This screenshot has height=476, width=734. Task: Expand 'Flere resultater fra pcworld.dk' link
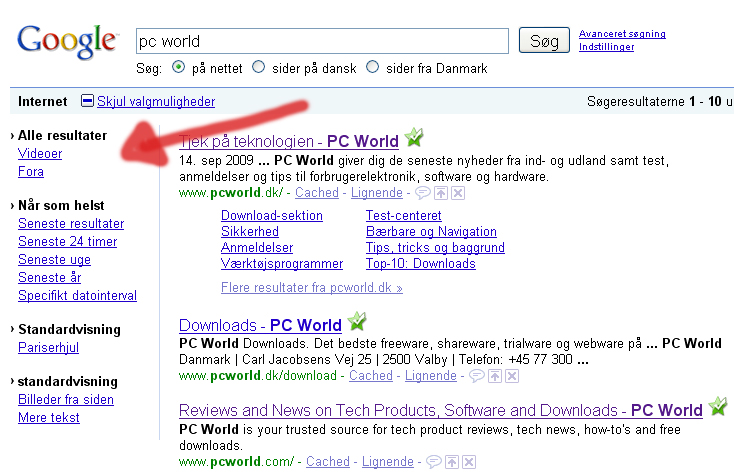coord(311,288)
